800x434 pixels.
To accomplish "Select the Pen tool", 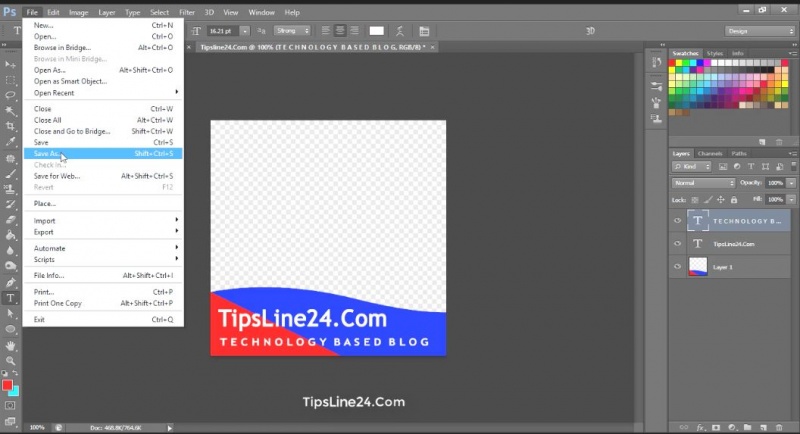I will click(10, 282).
